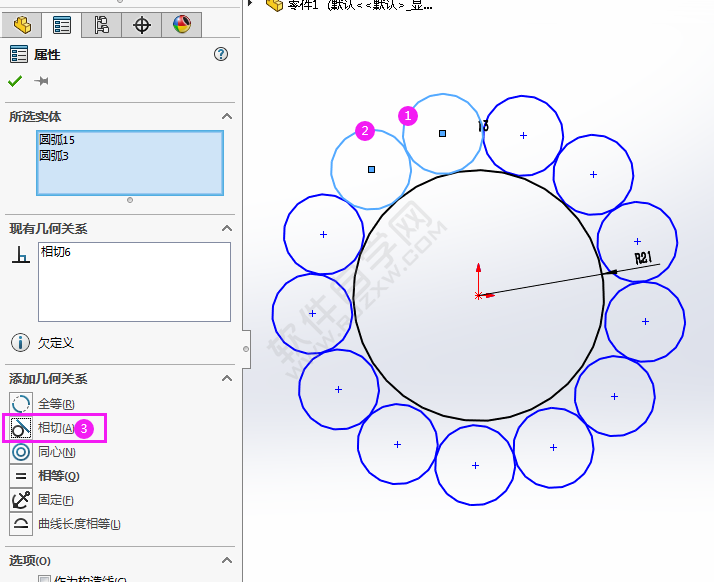This screenshot has width=714, height=582.
Task: Apply the 固定 fix relation
Action: click(55, 500)
